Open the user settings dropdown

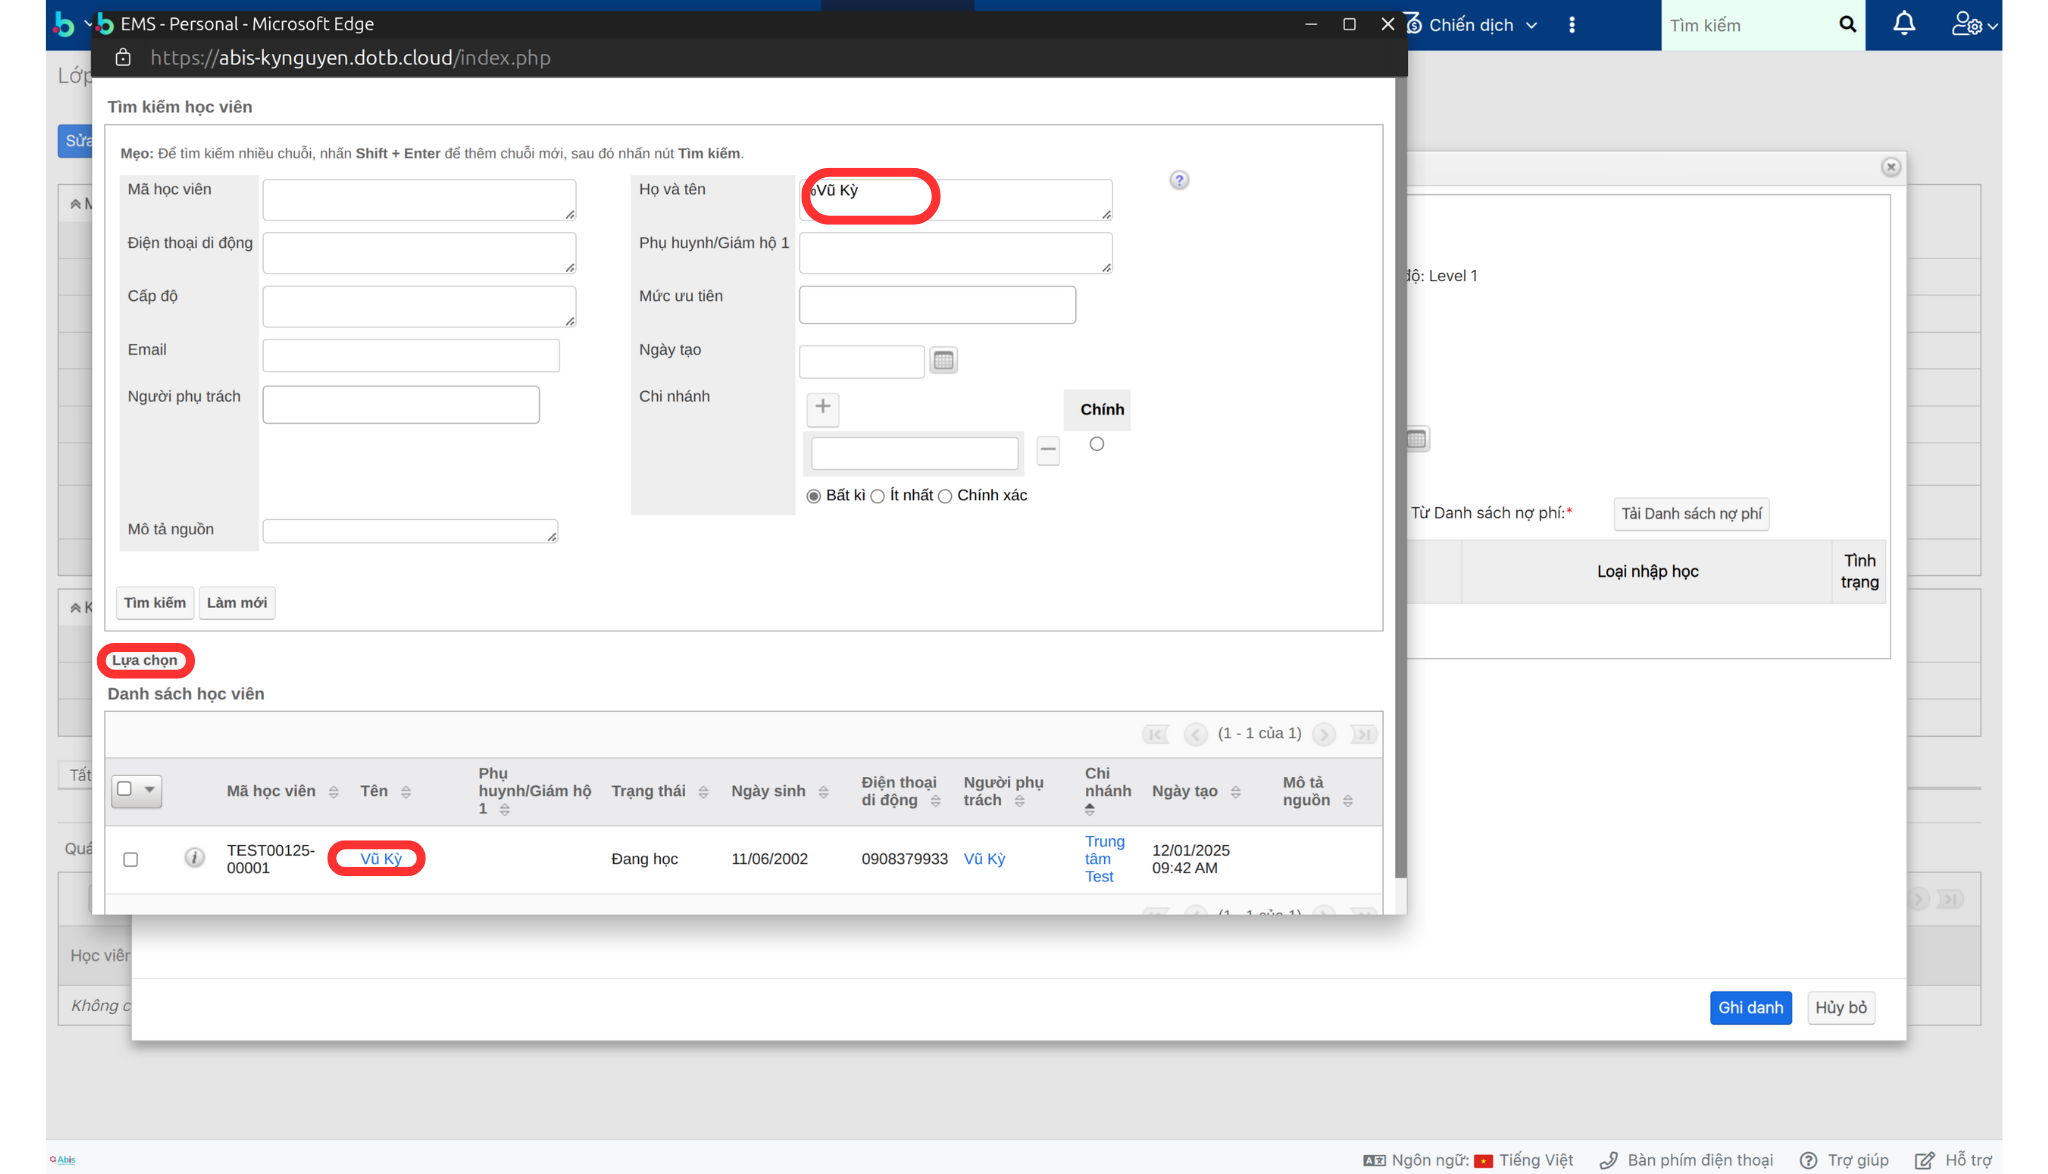point(1974,25)
